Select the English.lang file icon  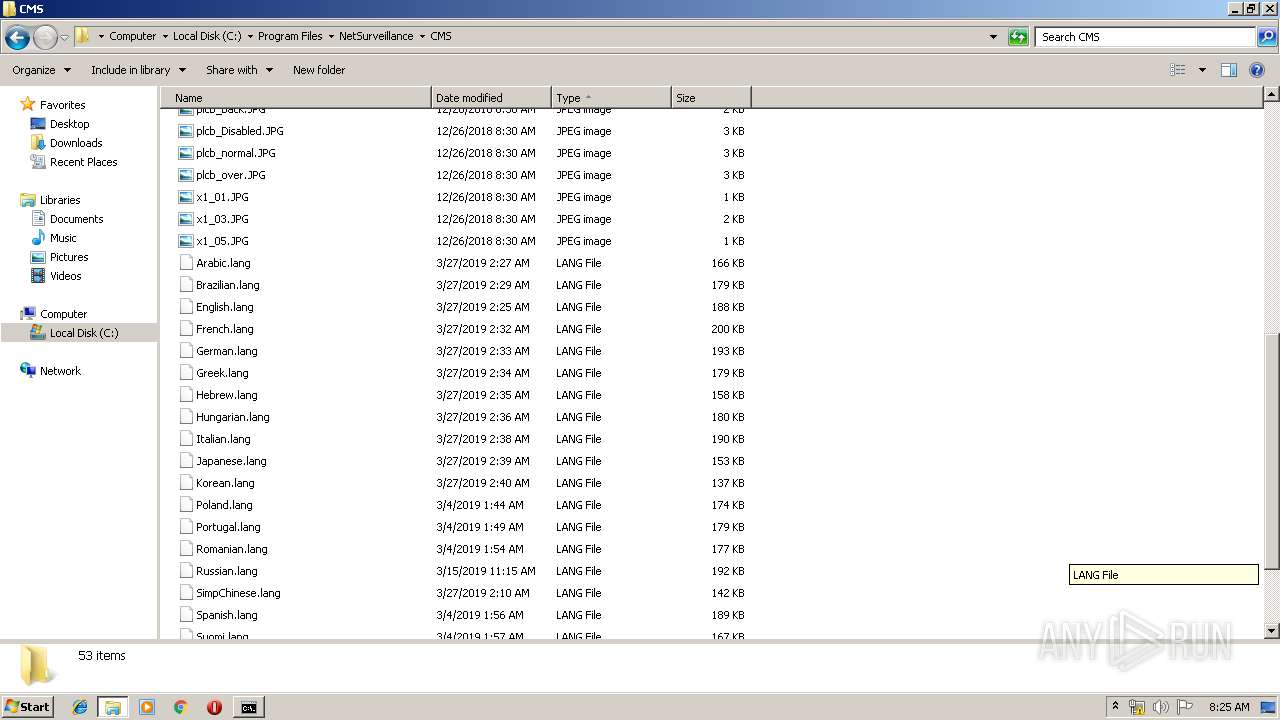tap(186, 307)
